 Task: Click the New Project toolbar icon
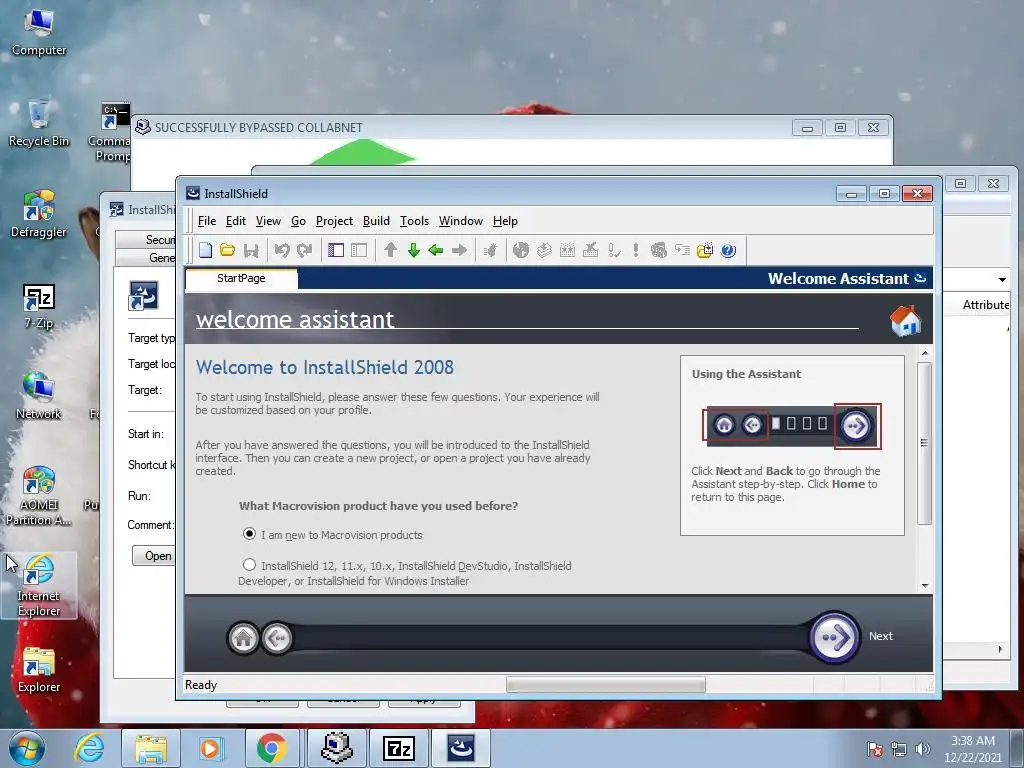pos(206,250)
